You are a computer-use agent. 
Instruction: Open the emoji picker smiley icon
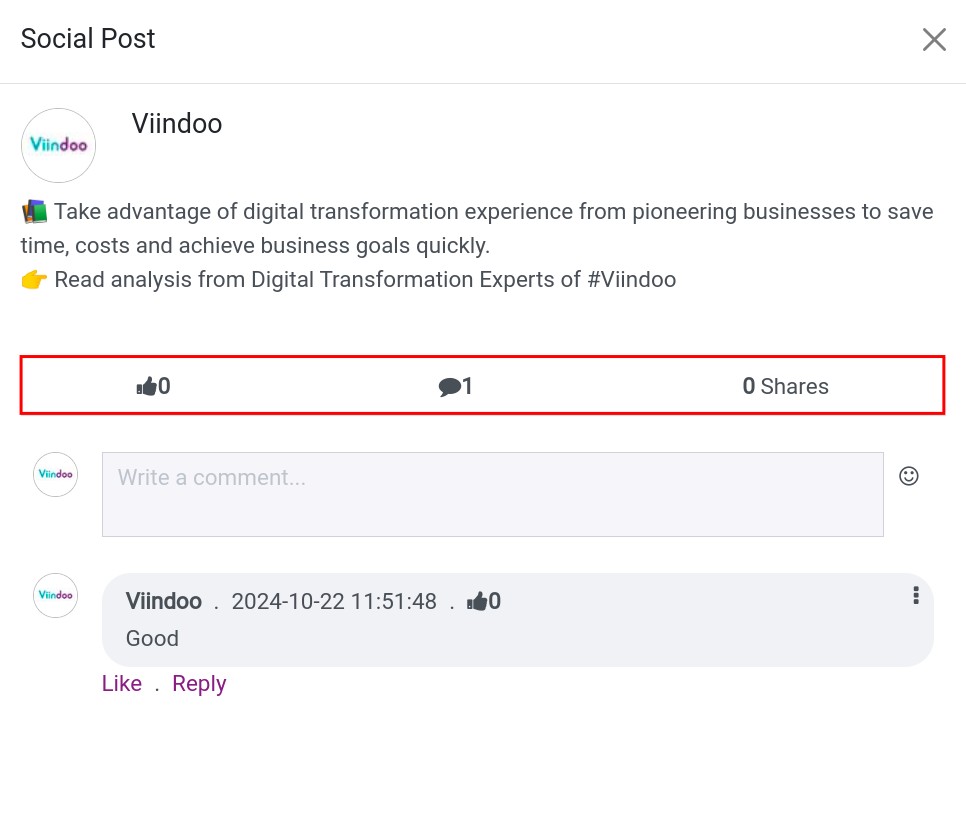pos(908,476)
